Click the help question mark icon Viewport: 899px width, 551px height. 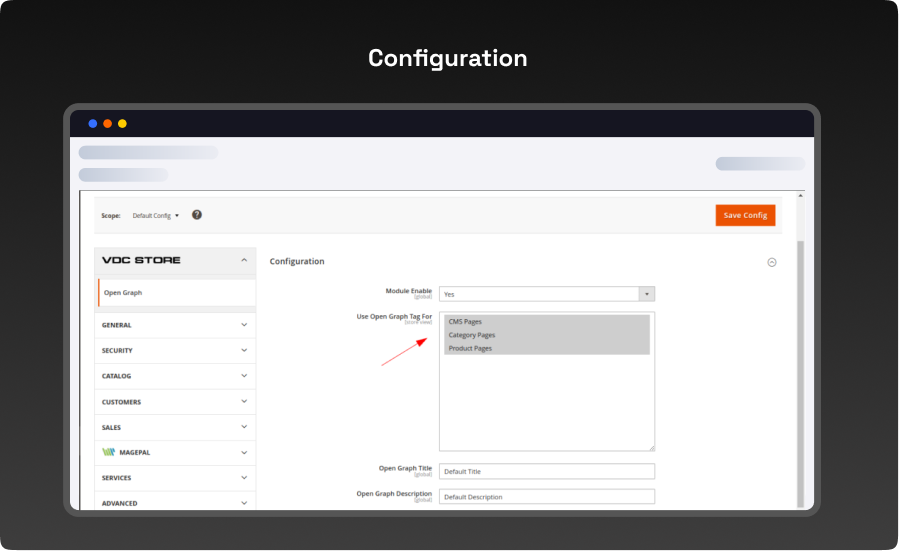tap(197, 215)
